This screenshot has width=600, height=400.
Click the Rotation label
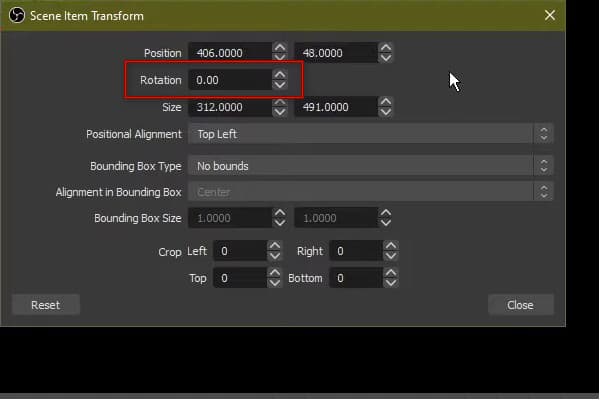pyautogui.click(x=161, y=80)
